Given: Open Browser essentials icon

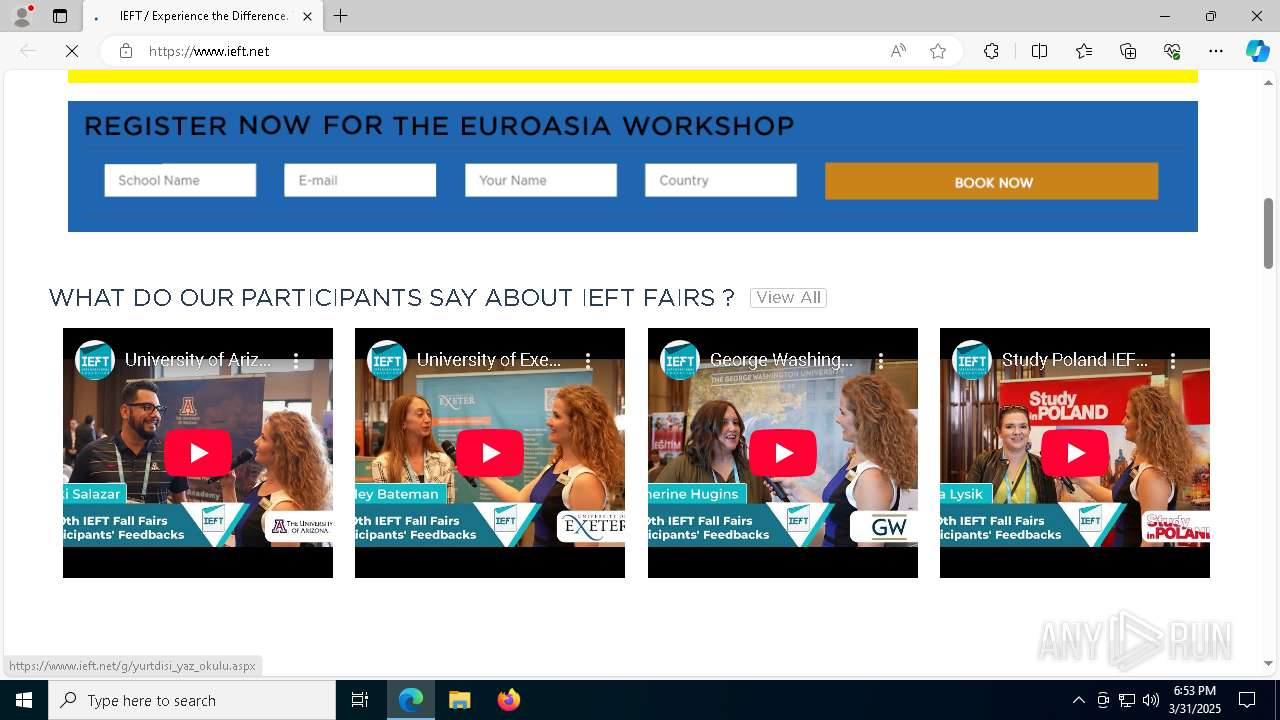Looking at the screenshot, I should pyautogui.click(x=1172, y=51).
